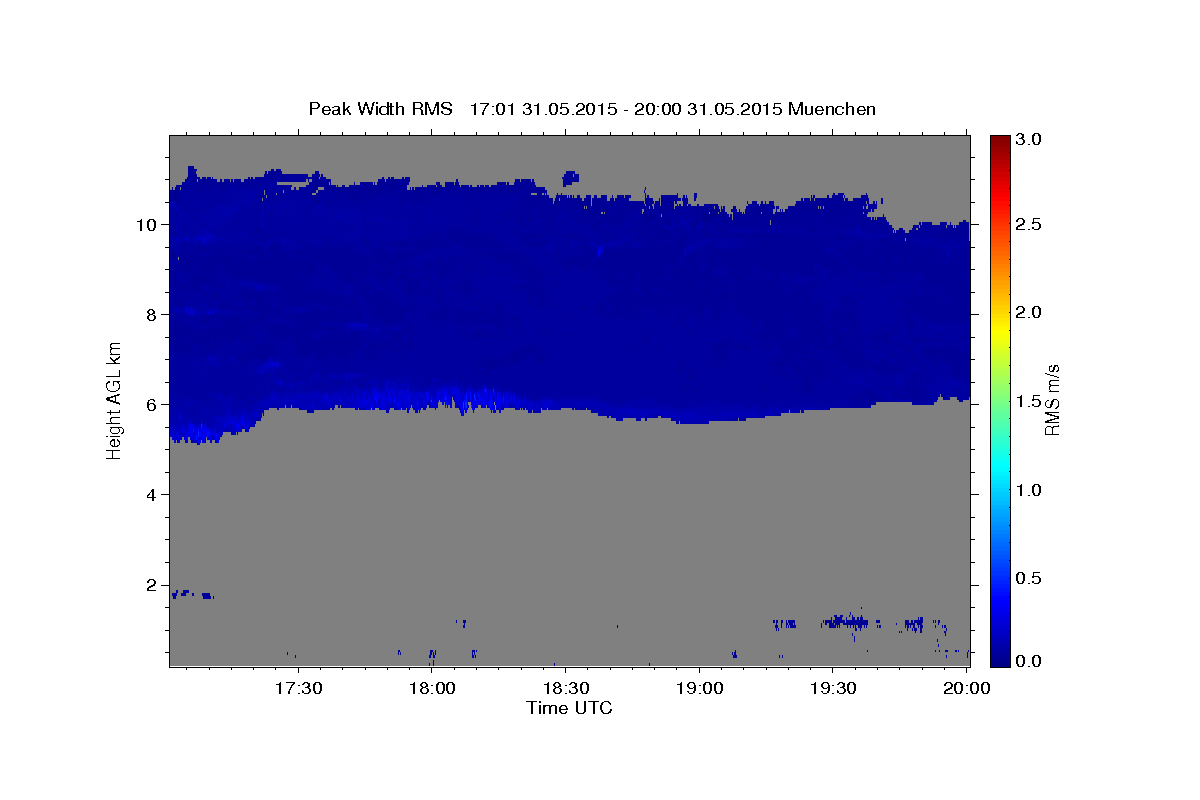Click the height tick label 4
The width and height of the screenshot is (1200, 800).
(x=153, y=494)
